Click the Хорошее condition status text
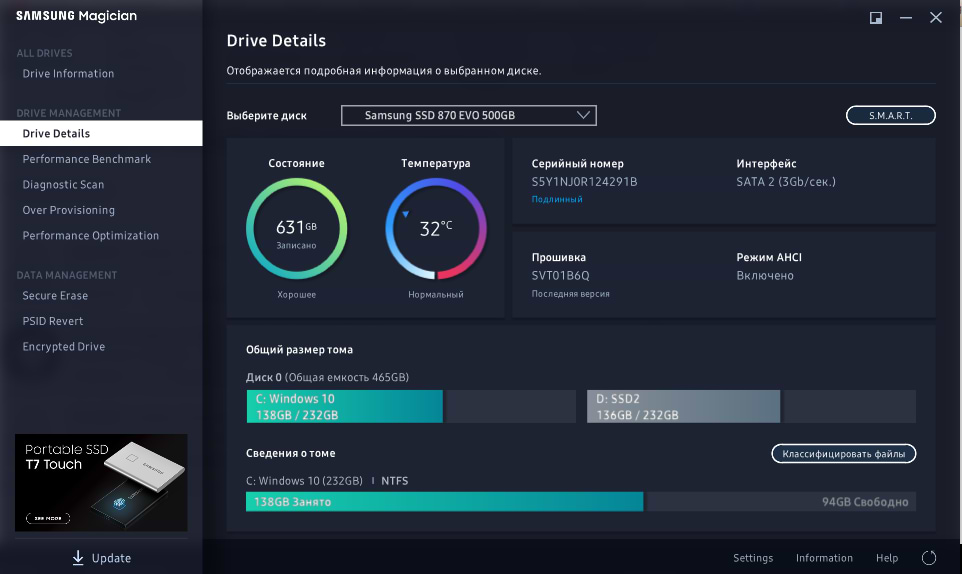The image size is (962, 574). click(x=296, y=294)
